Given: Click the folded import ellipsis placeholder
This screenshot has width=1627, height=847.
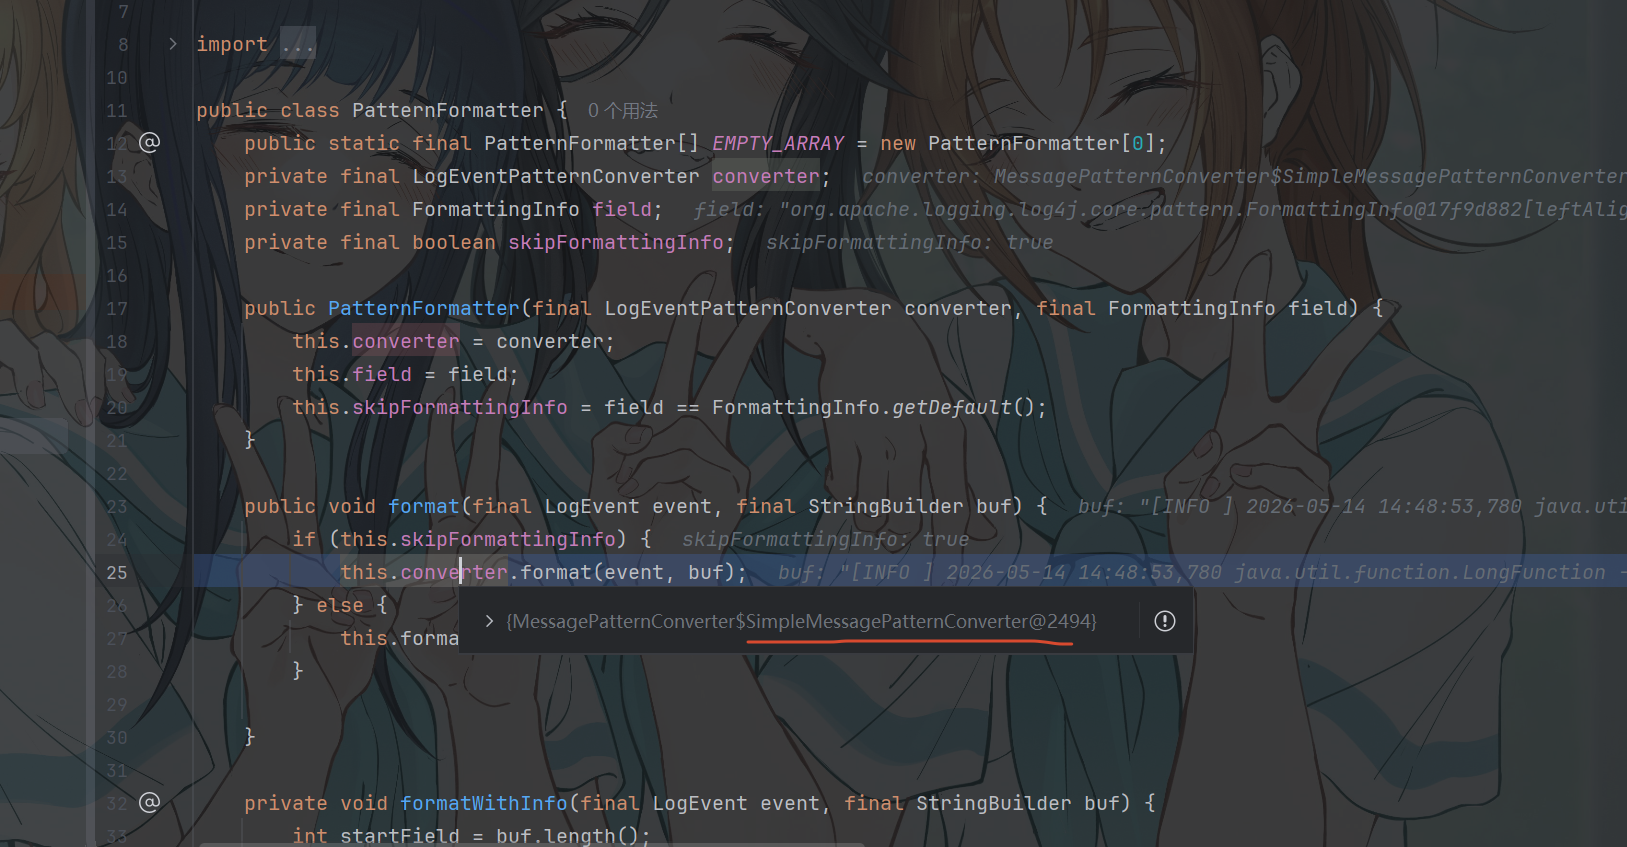Looking at the screenshot, I should click(297, 44).
